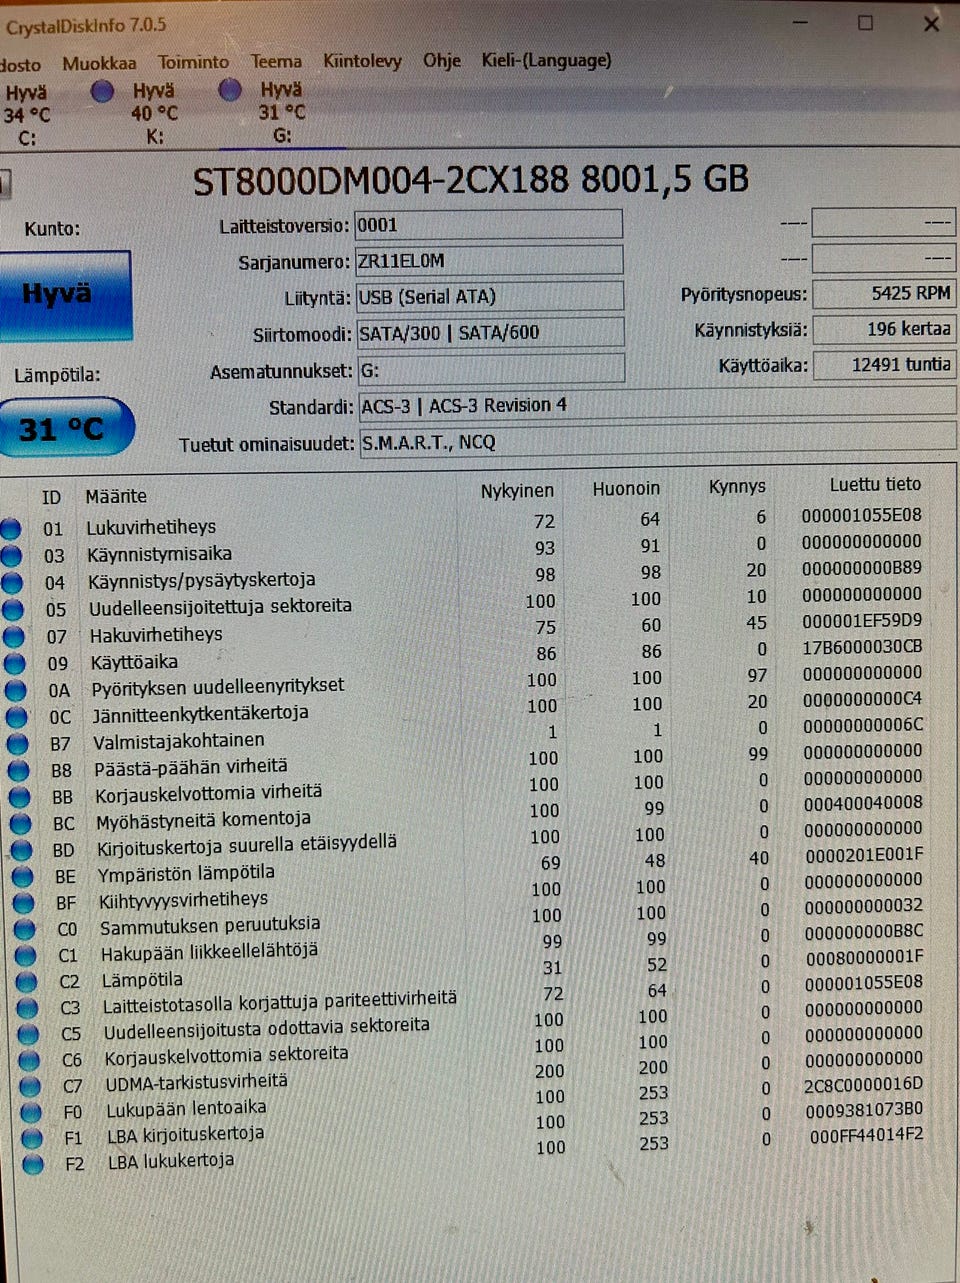This screenshot has height=1283, width=960.
Task: Click status dot of UDMA-tarkistusvirheitä row
Action: click(x=30, y=1086)
